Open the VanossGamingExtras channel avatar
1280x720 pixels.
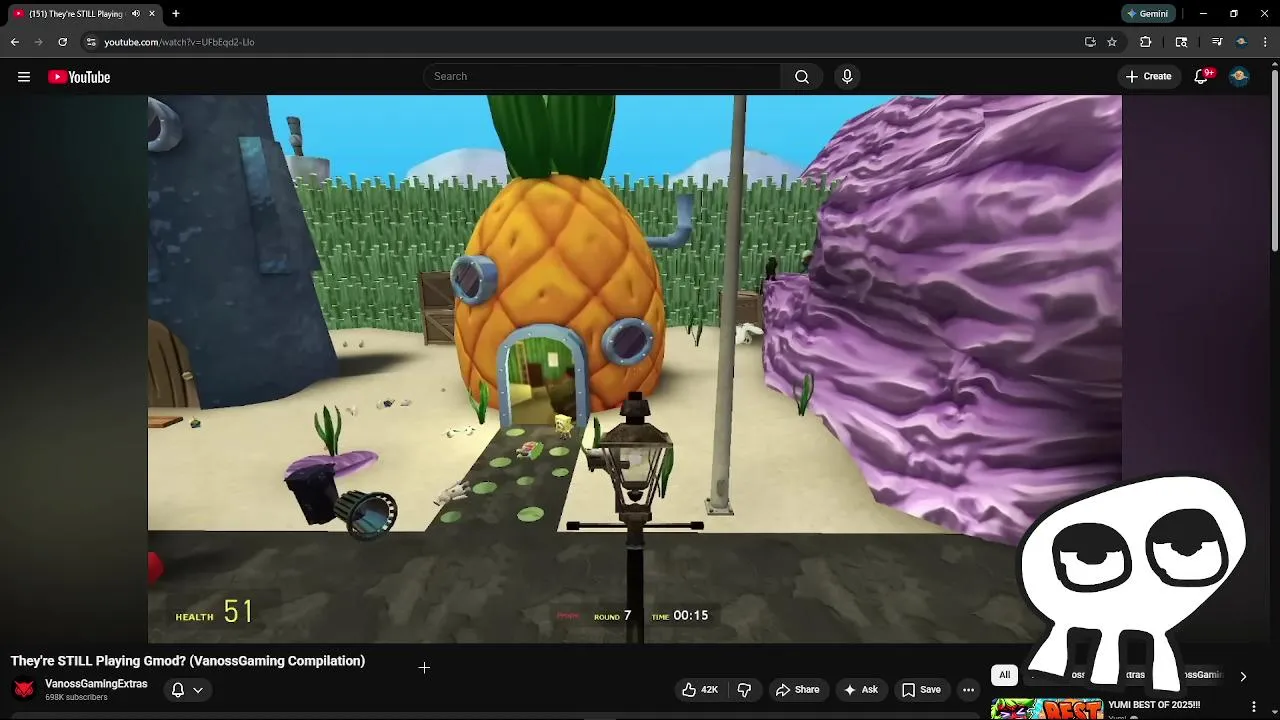[24, 689]
